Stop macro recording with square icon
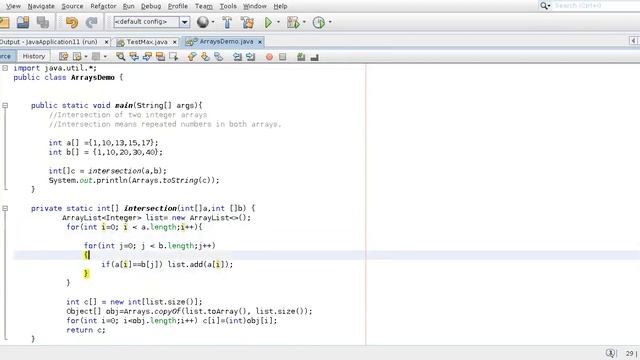 pyautogui.click(x=282, y=57)
